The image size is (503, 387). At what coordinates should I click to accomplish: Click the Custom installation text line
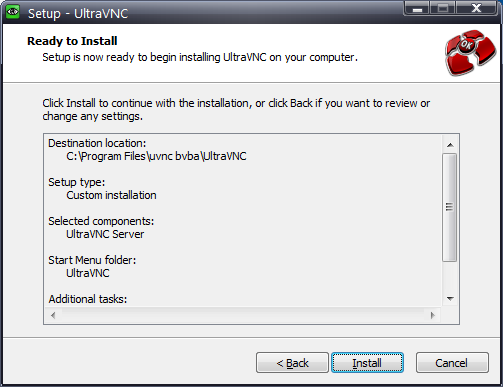pyautogui.click(x=111, y=195)
